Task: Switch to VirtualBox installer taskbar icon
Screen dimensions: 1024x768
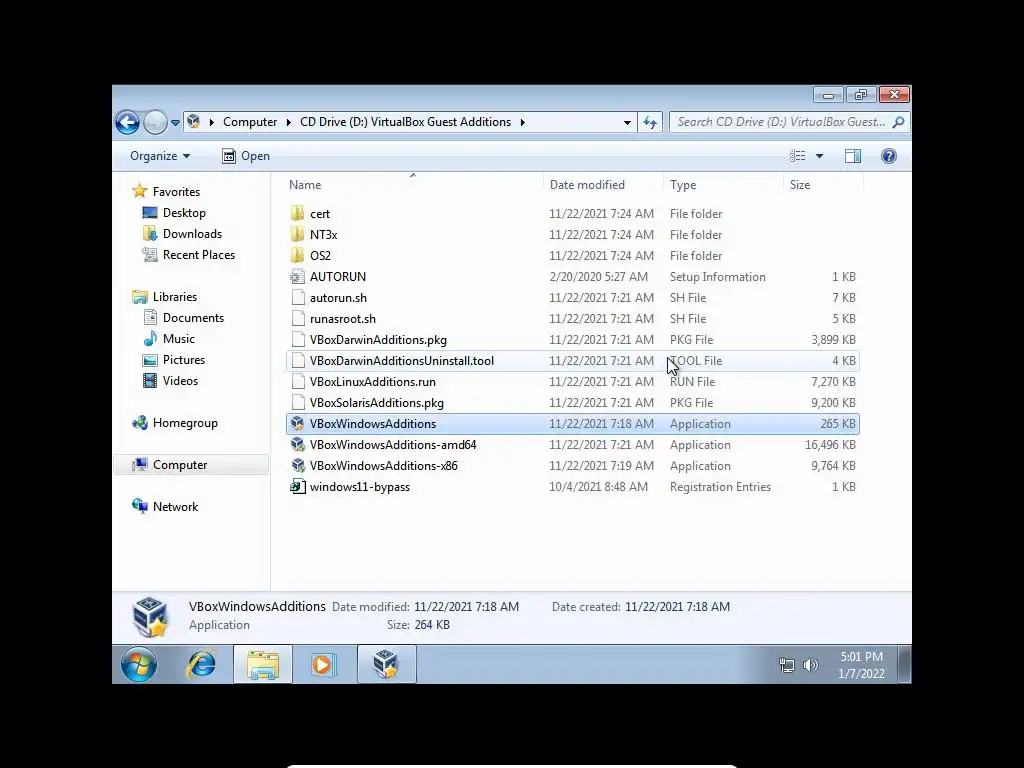Action: 386,665
